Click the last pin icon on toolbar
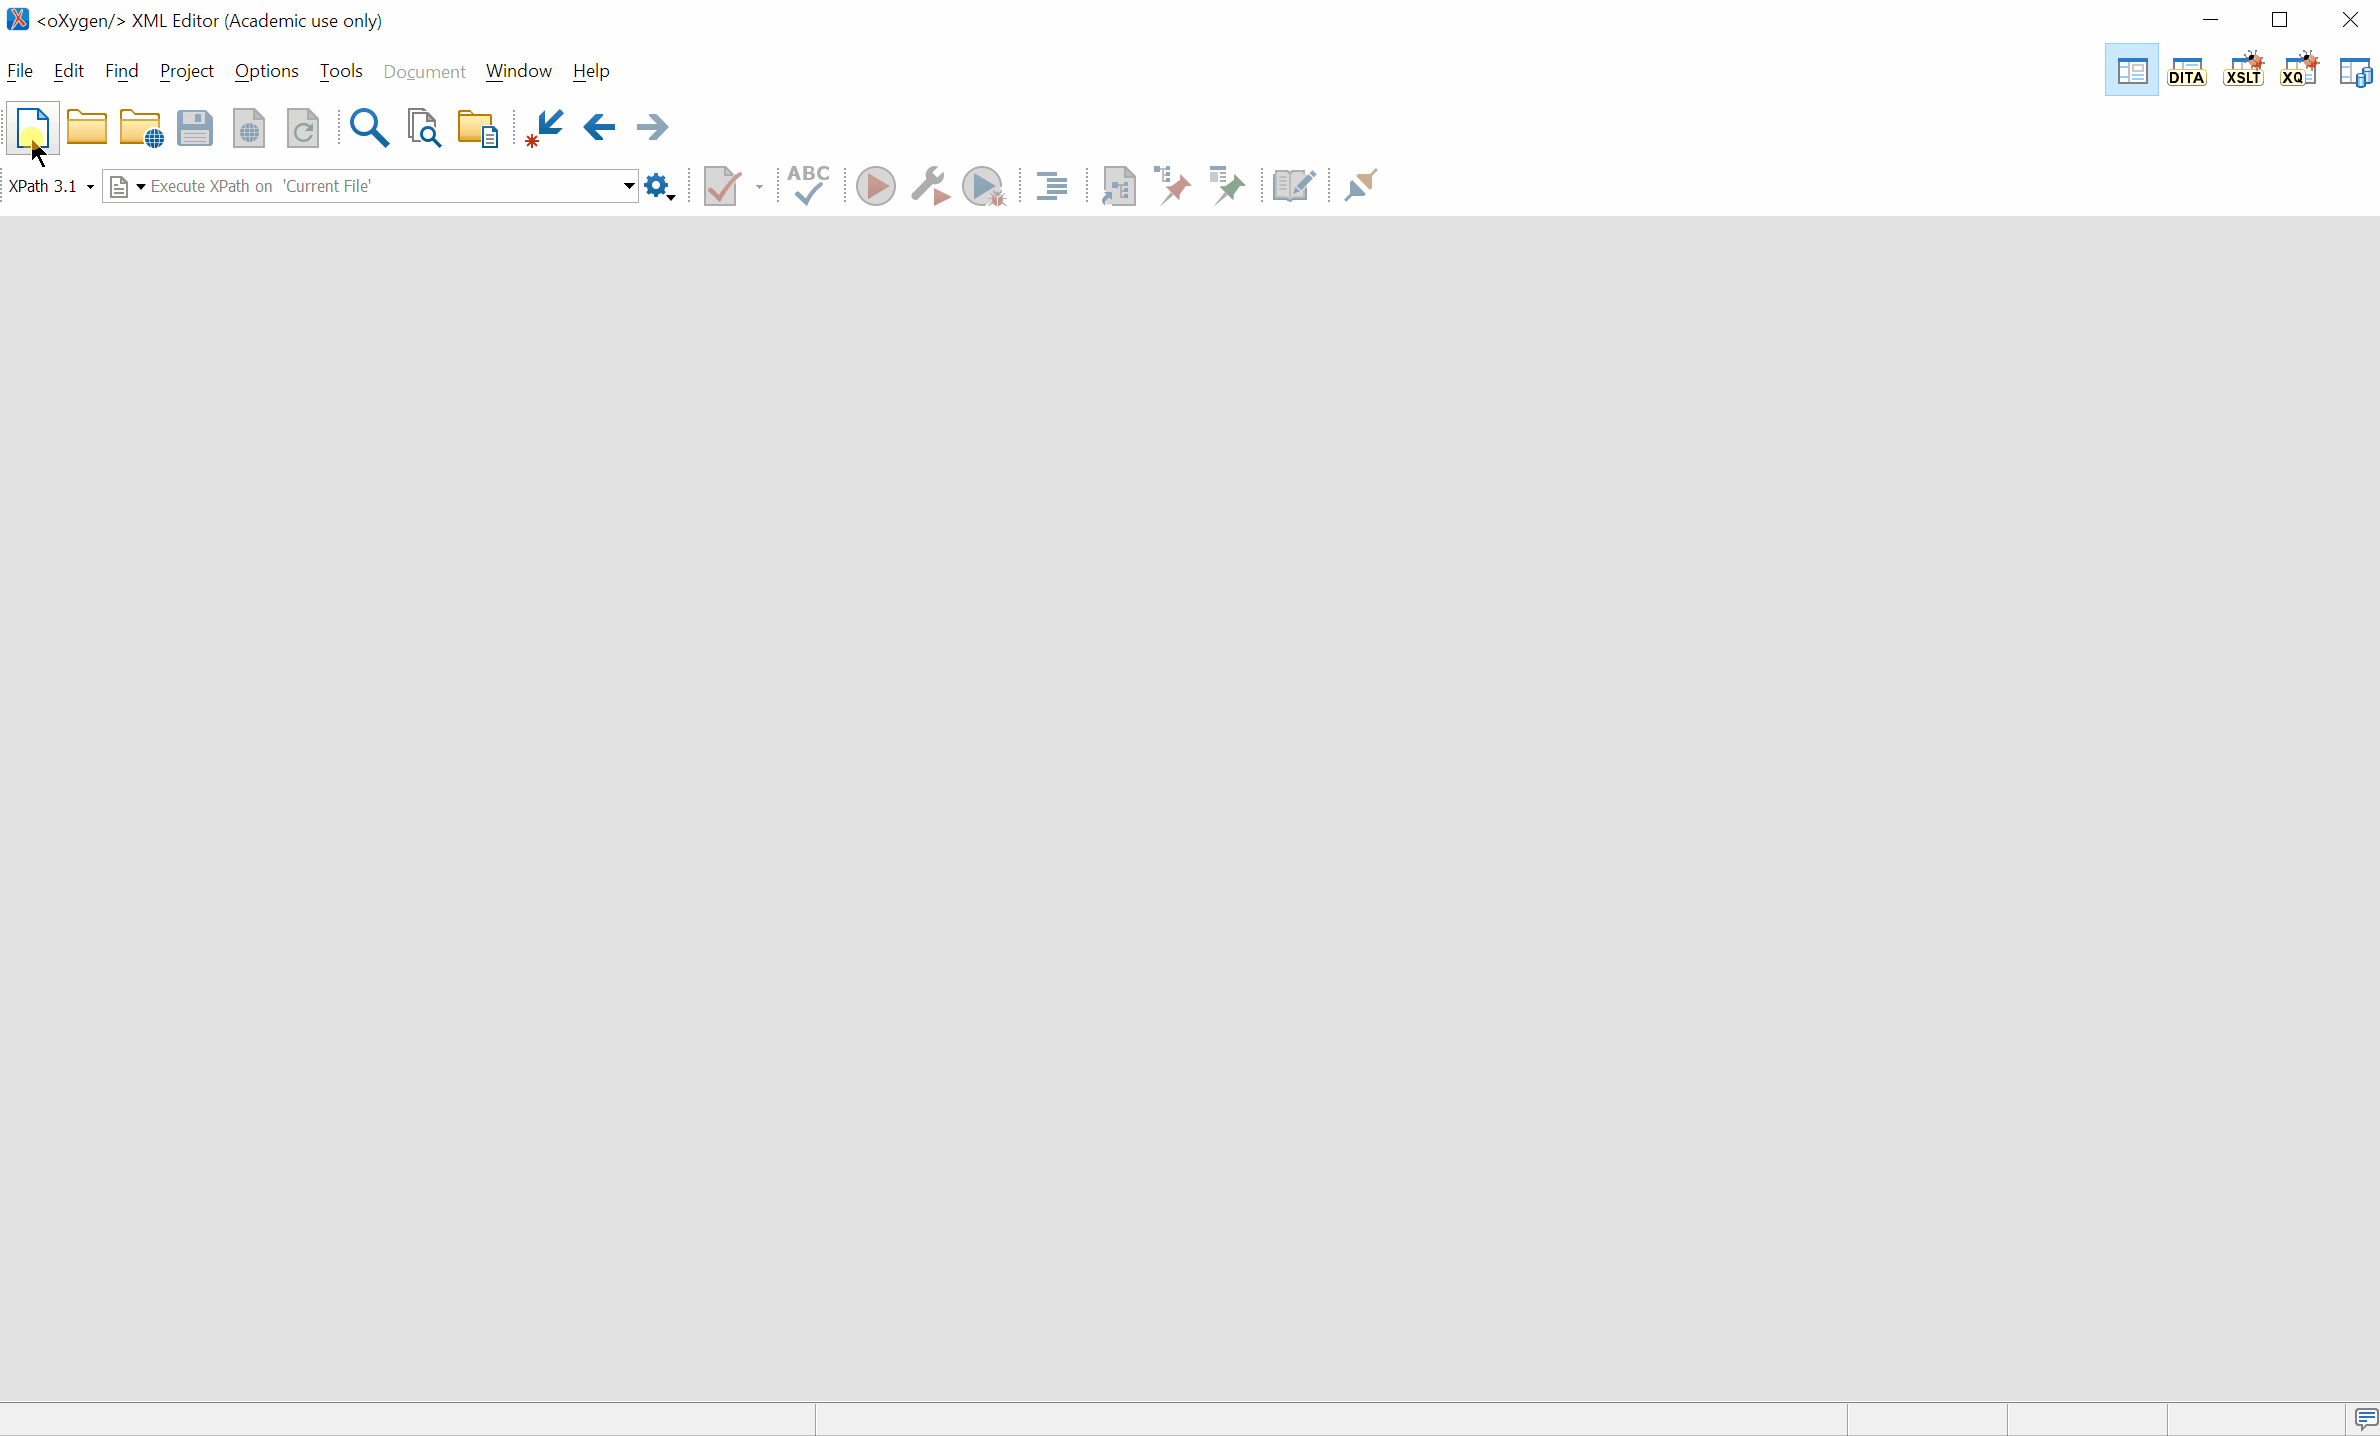This screenshot has height=1436, width=2380. [1361, 185]
